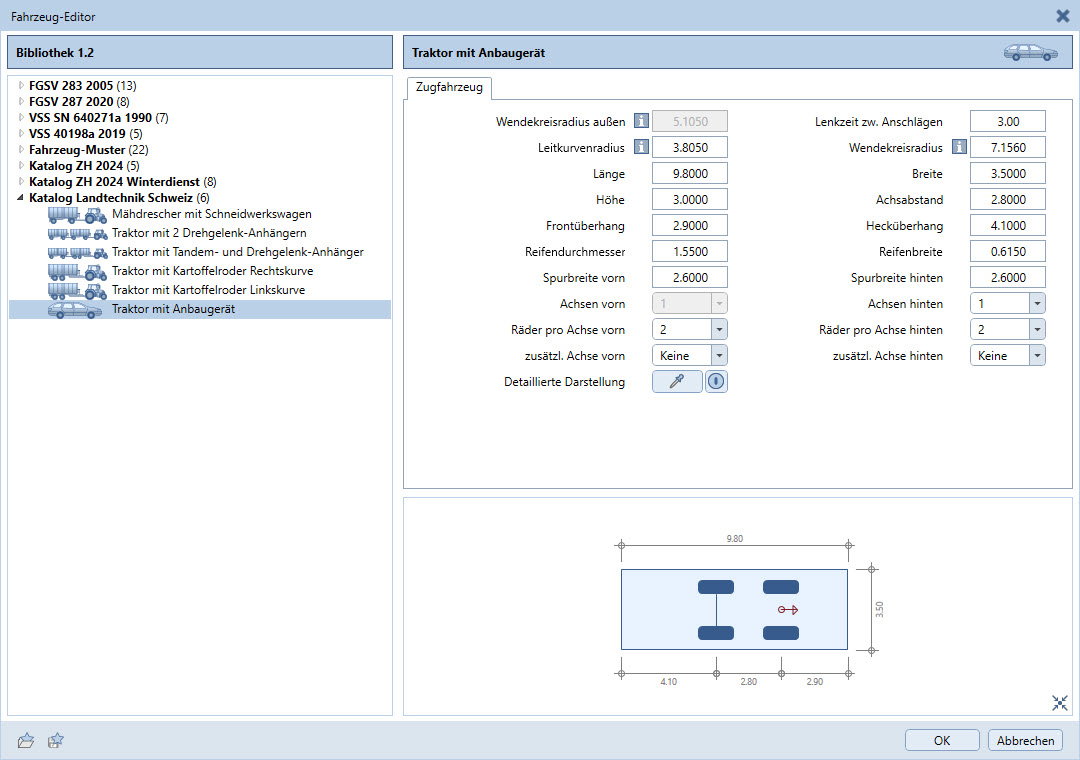
Task: Click the save favorites star icon
Action: (56, 740)
